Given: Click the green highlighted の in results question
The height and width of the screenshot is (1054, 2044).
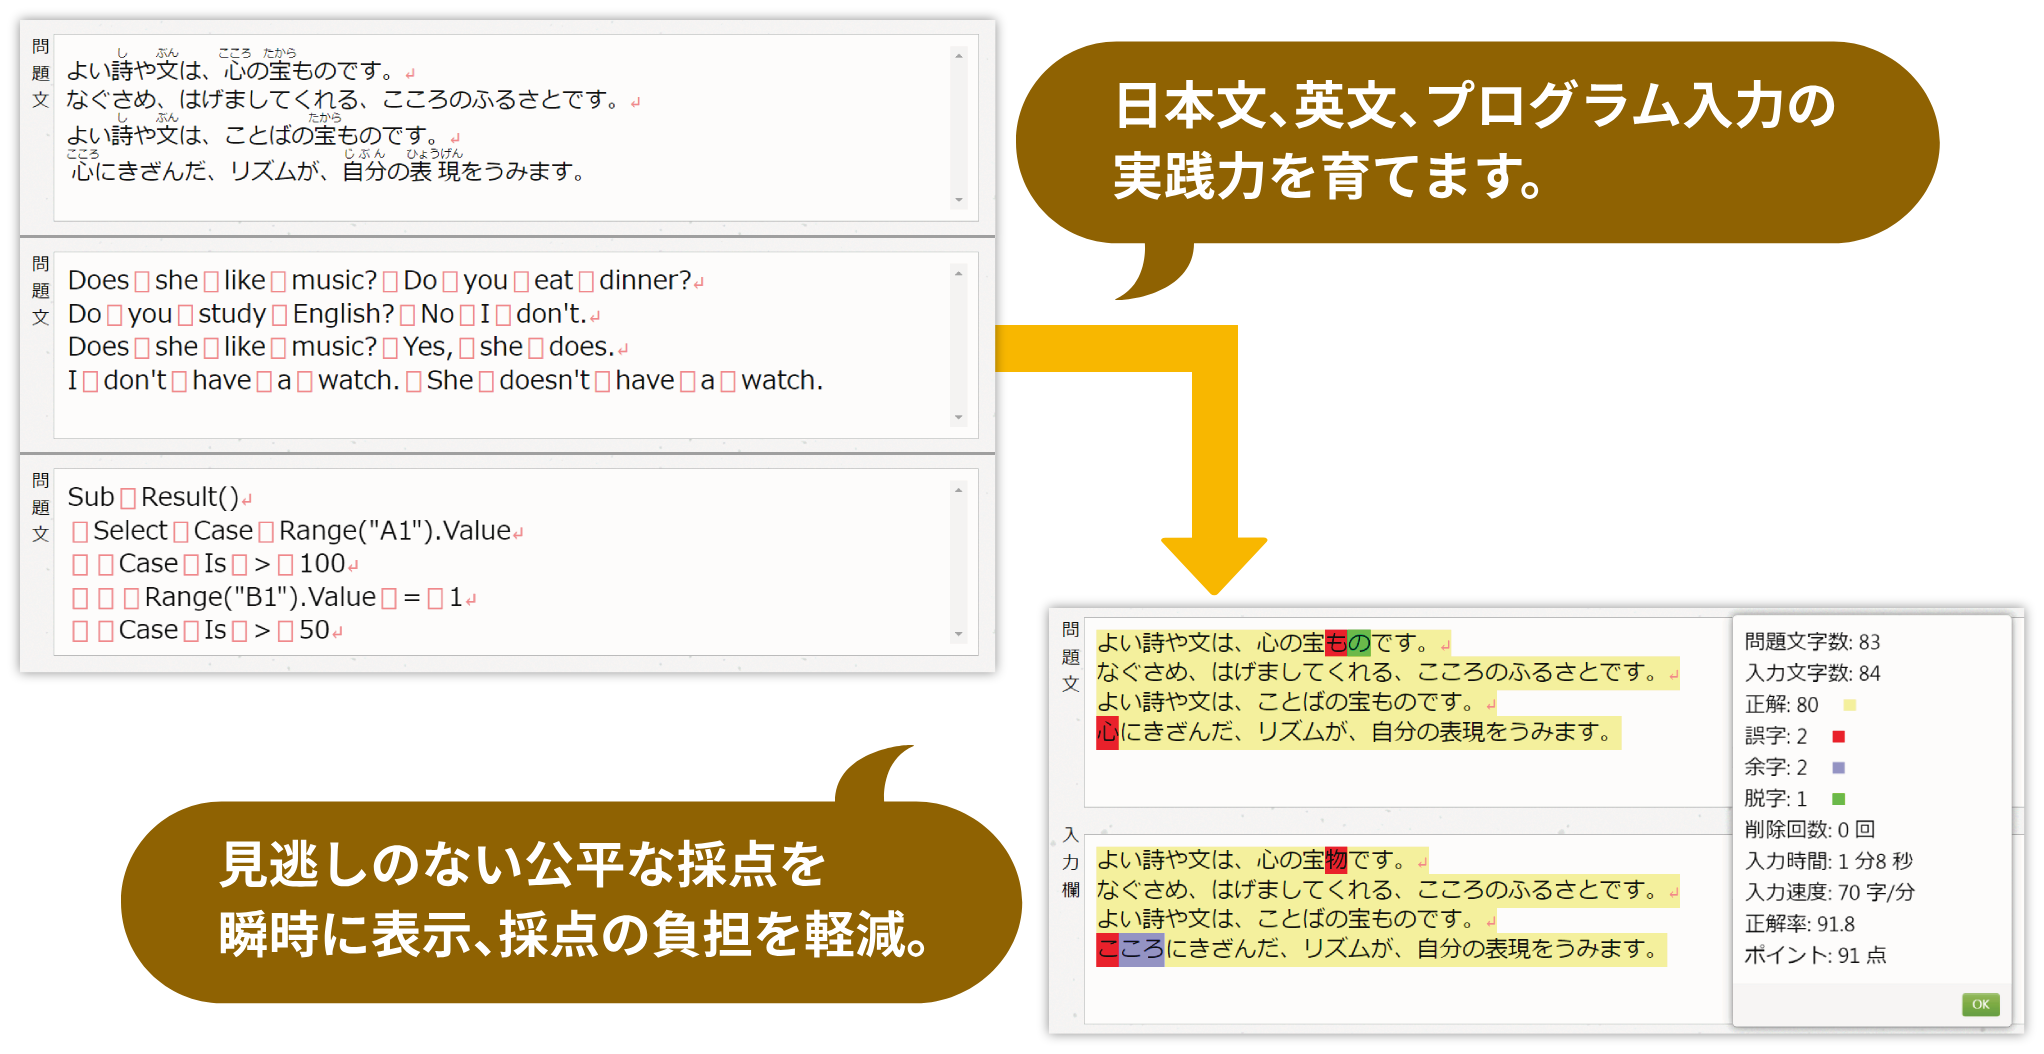Looking at the screenshot, I should click(1359, 642).
